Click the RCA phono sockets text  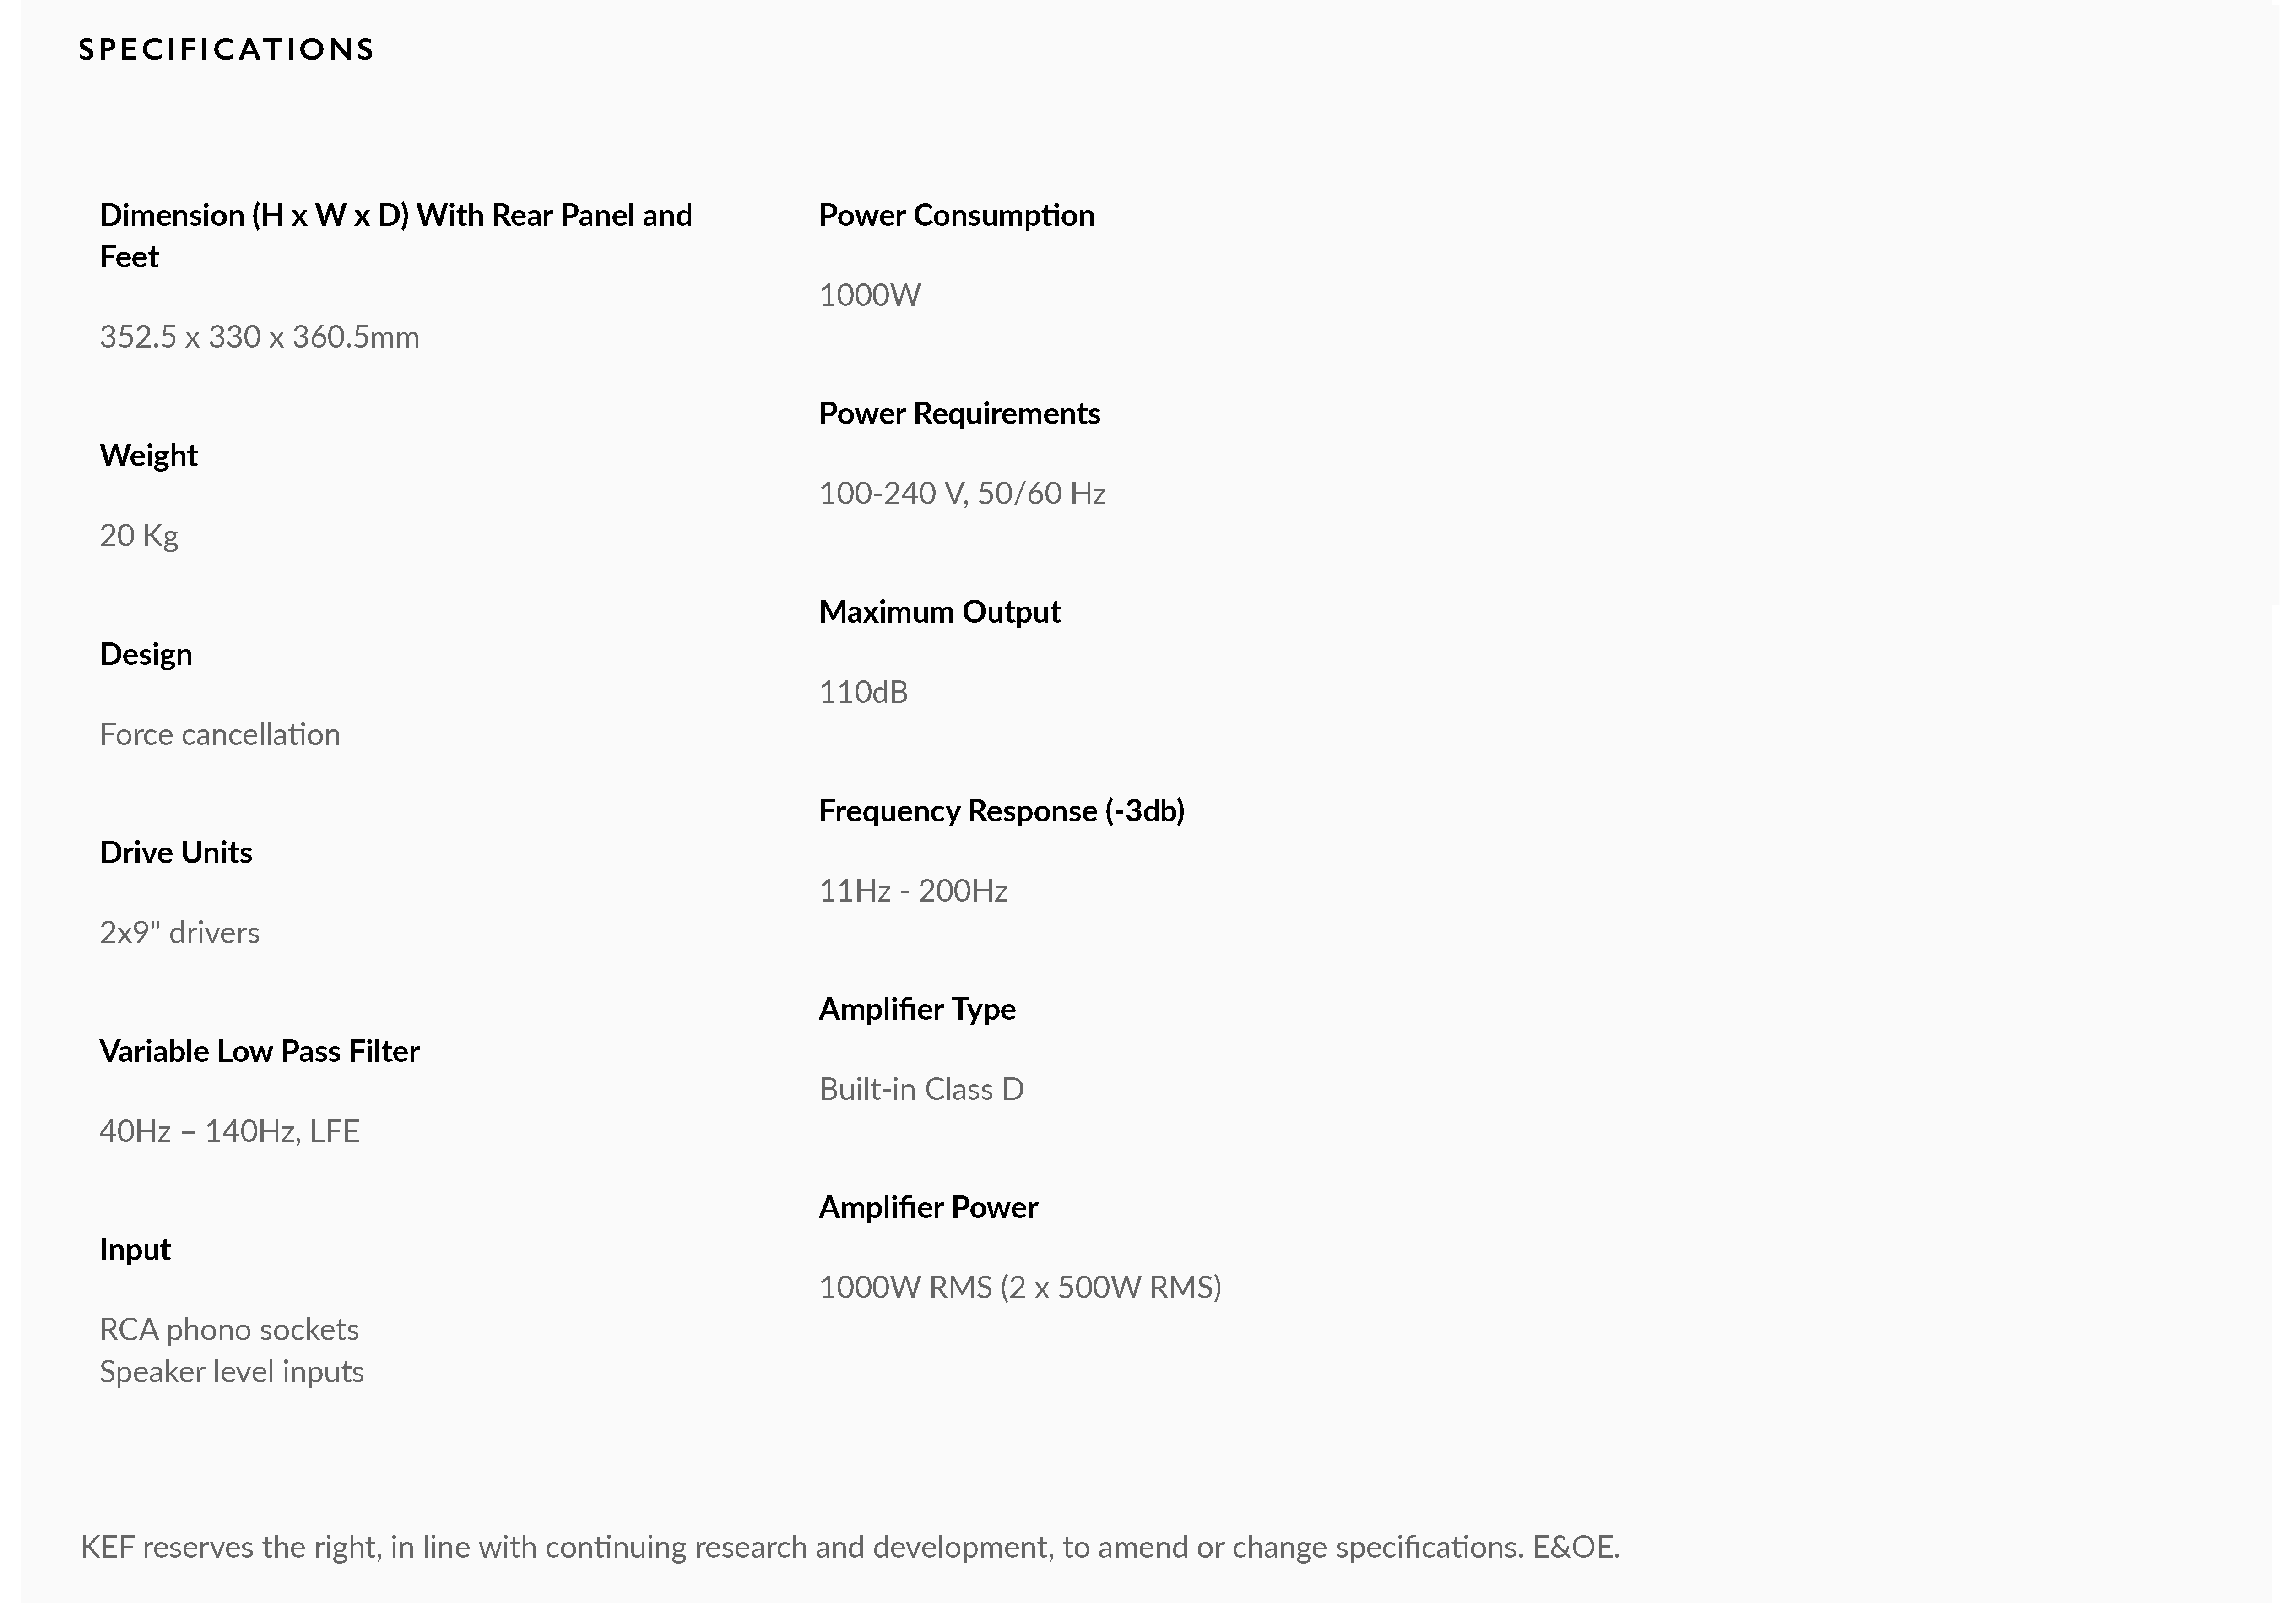pos(229,1330)
